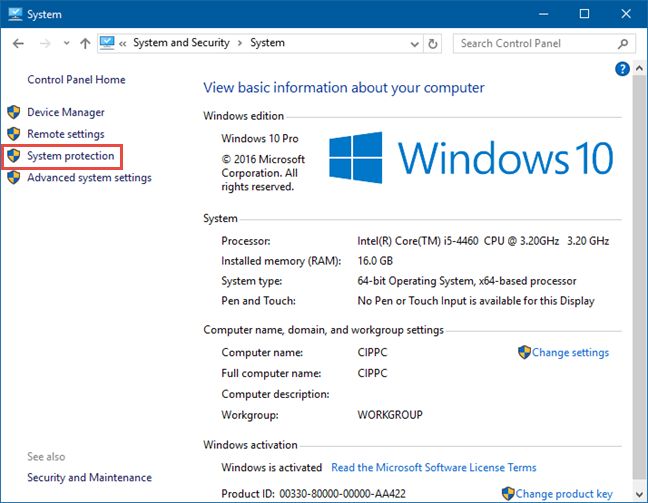Click the magnifier search icon
Image resolution: width=648 pixels, height=503 pixels.
(622, 44)
